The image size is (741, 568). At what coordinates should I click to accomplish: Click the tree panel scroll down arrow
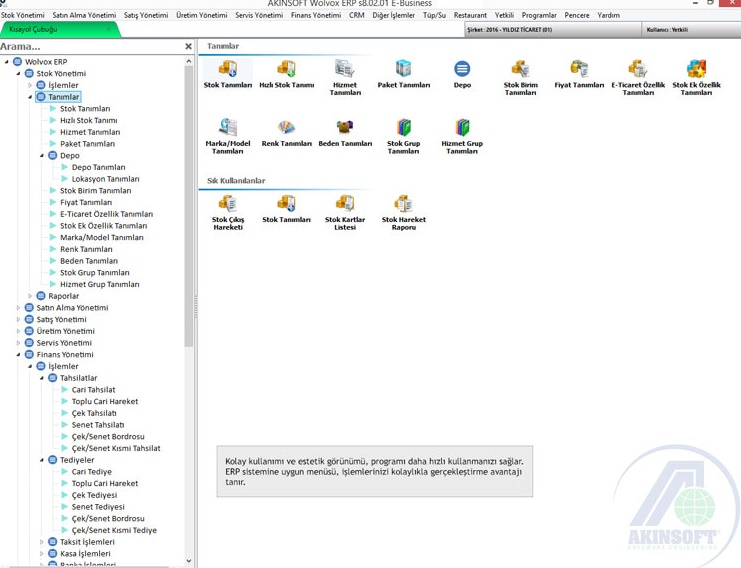[189, 561]
